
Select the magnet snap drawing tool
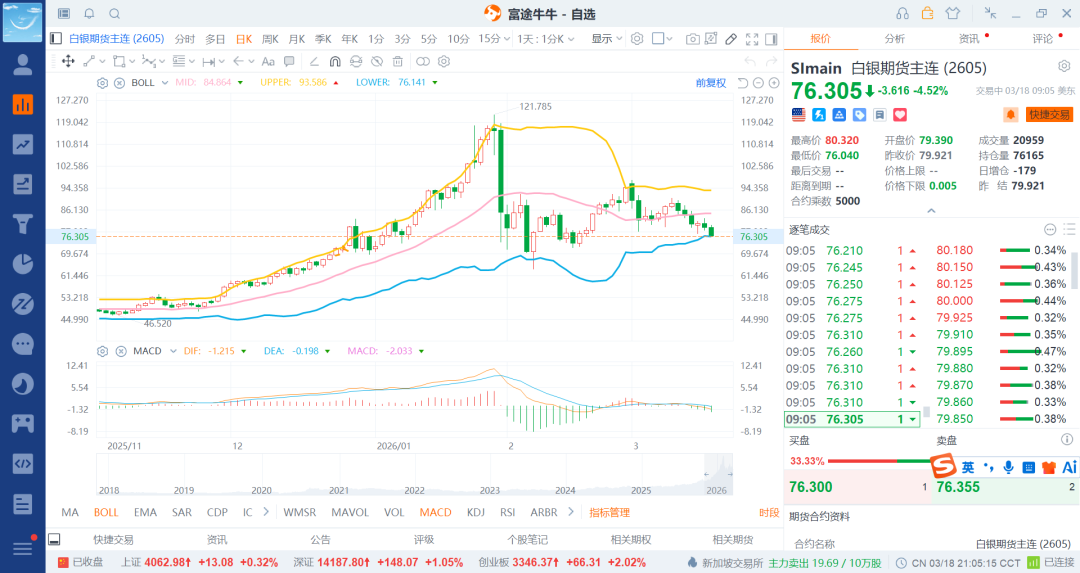point(335,61)
